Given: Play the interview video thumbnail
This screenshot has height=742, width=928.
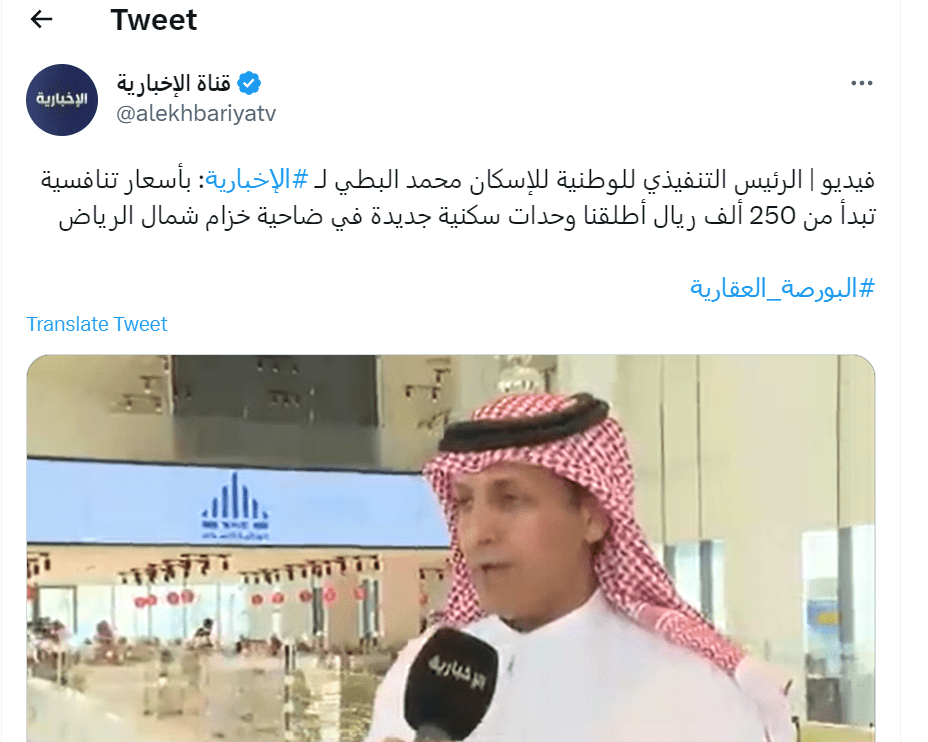Looking at the screenshot, I should tap(450, 548).
